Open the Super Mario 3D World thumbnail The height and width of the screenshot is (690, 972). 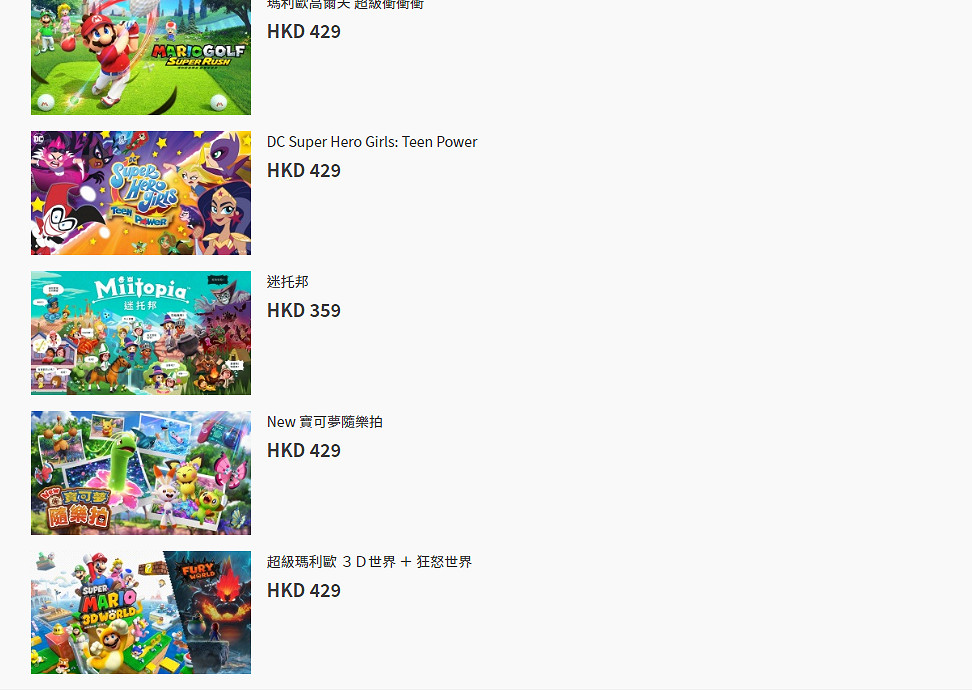140,612
